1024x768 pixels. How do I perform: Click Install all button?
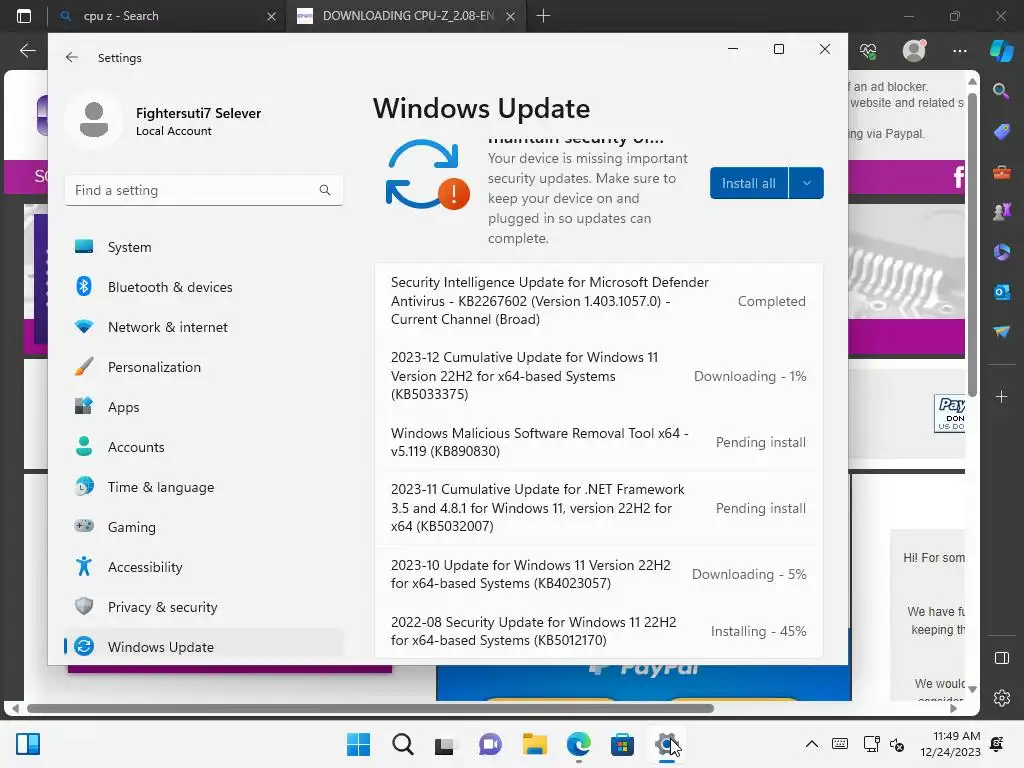[x=749, y=183]
